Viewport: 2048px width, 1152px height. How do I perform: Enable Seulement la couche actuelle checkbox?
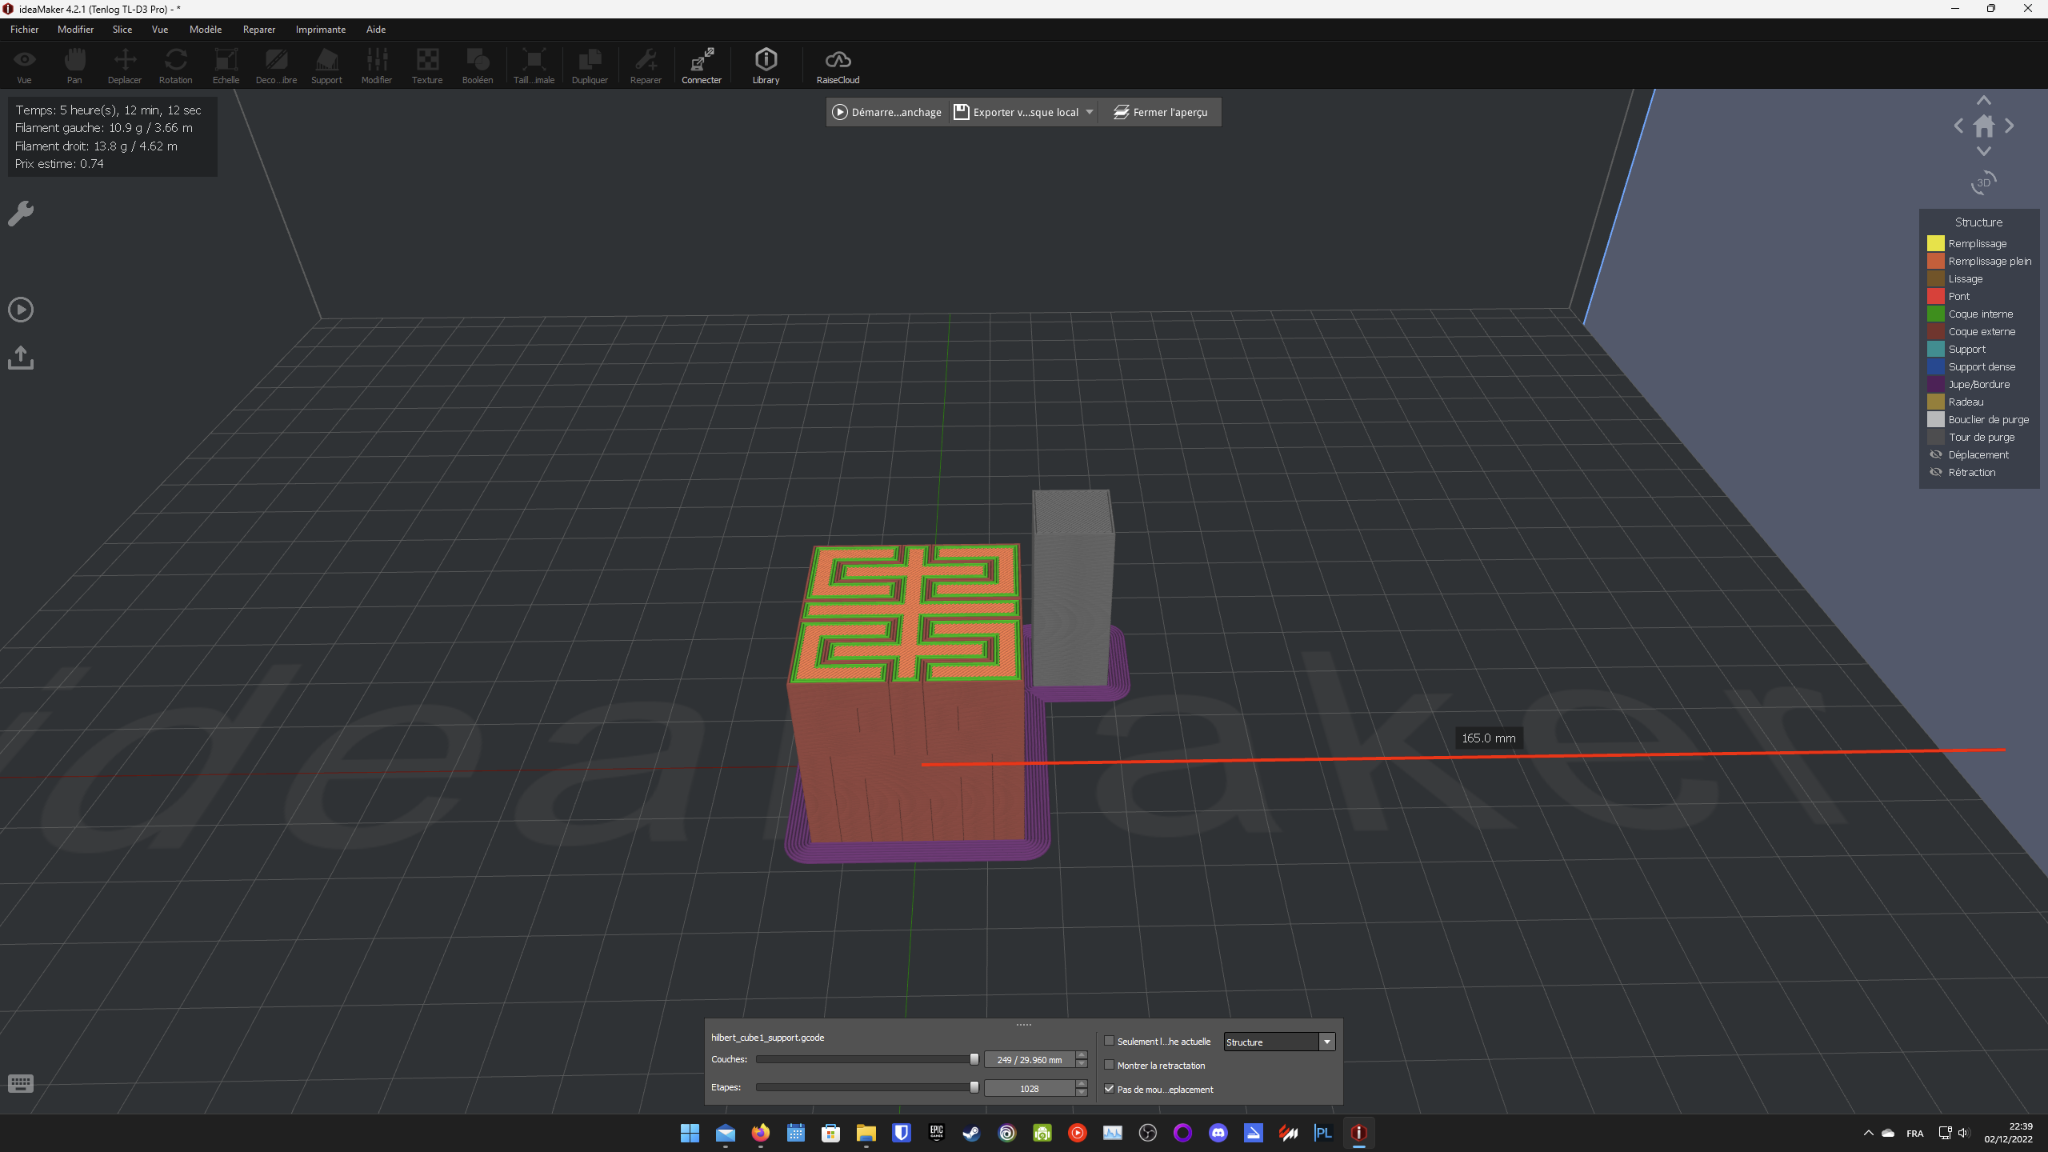(x=1109, y=1041)
